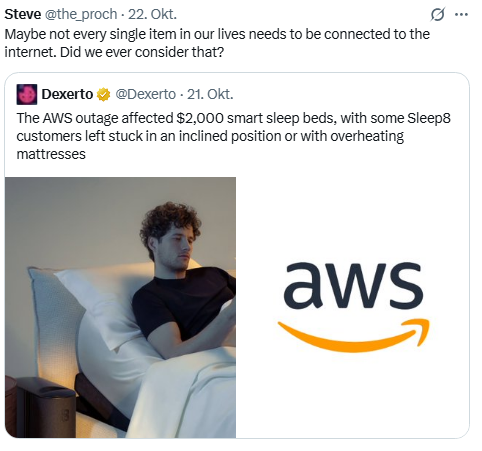Click the dark bedside hub device in photo
Screen dimensions: 482x451
pyautogui.click(x=45, y=407)
